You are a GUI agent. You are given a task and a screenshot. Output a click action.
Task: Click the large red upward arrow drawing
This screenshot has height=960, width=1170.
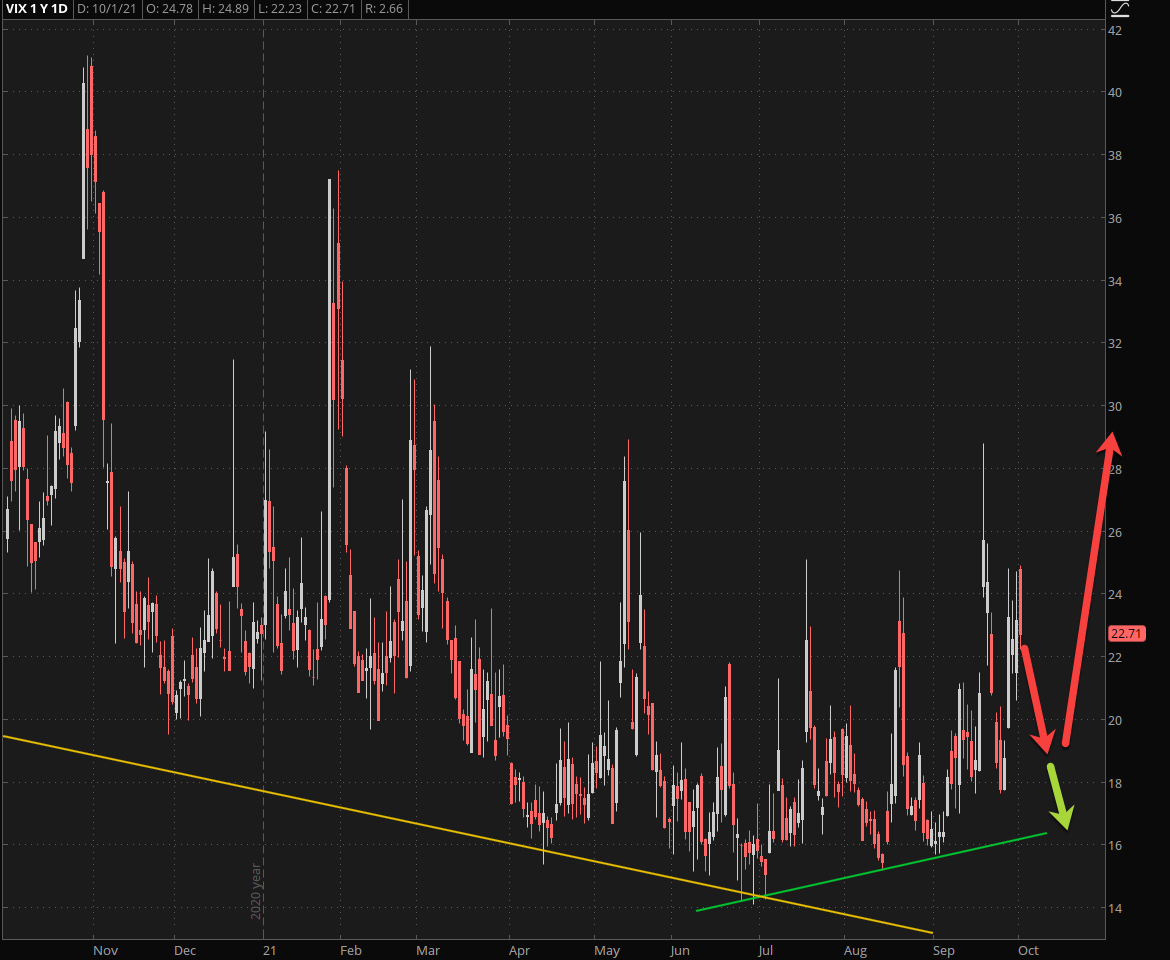coord(1088,590)
